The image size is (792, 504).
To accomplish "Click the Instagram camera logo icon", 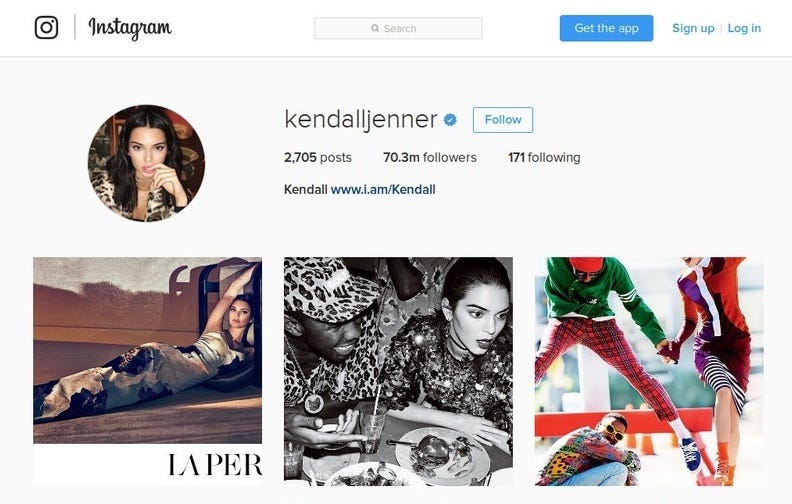I will (x=46, y=27).
